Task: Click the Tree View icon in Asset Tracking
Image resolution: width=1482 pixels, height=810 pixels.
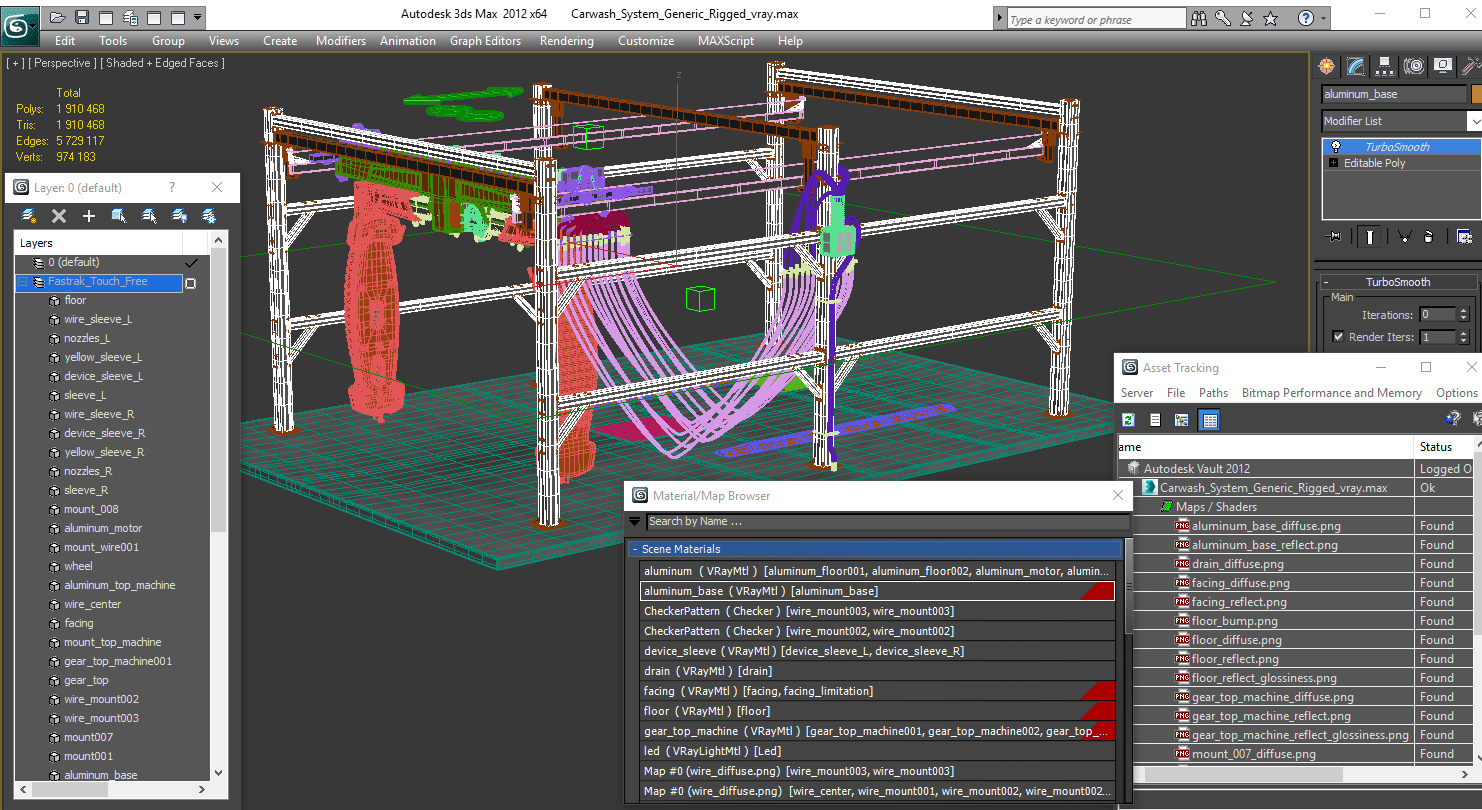Action: pyautogui.click(x=1181, y=420)
